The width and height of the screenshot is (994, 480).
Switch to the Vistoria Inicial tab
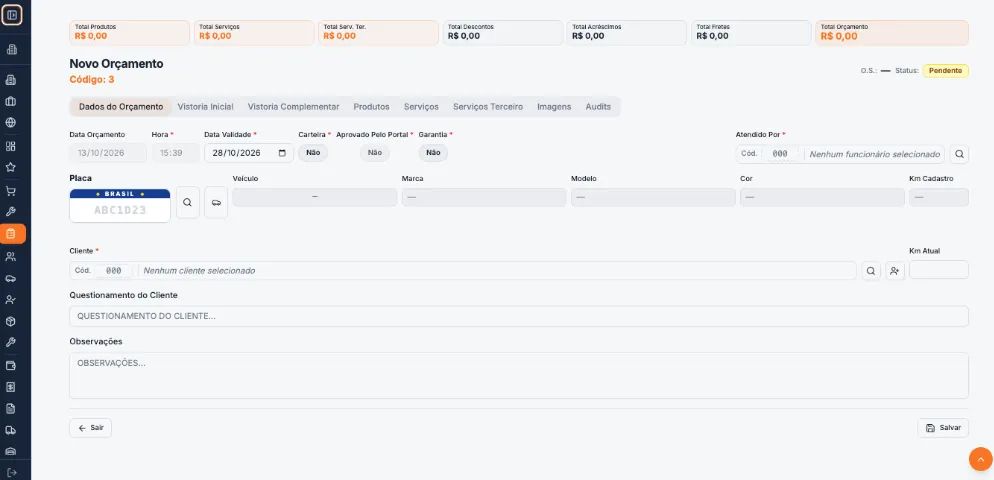(205, 107)
